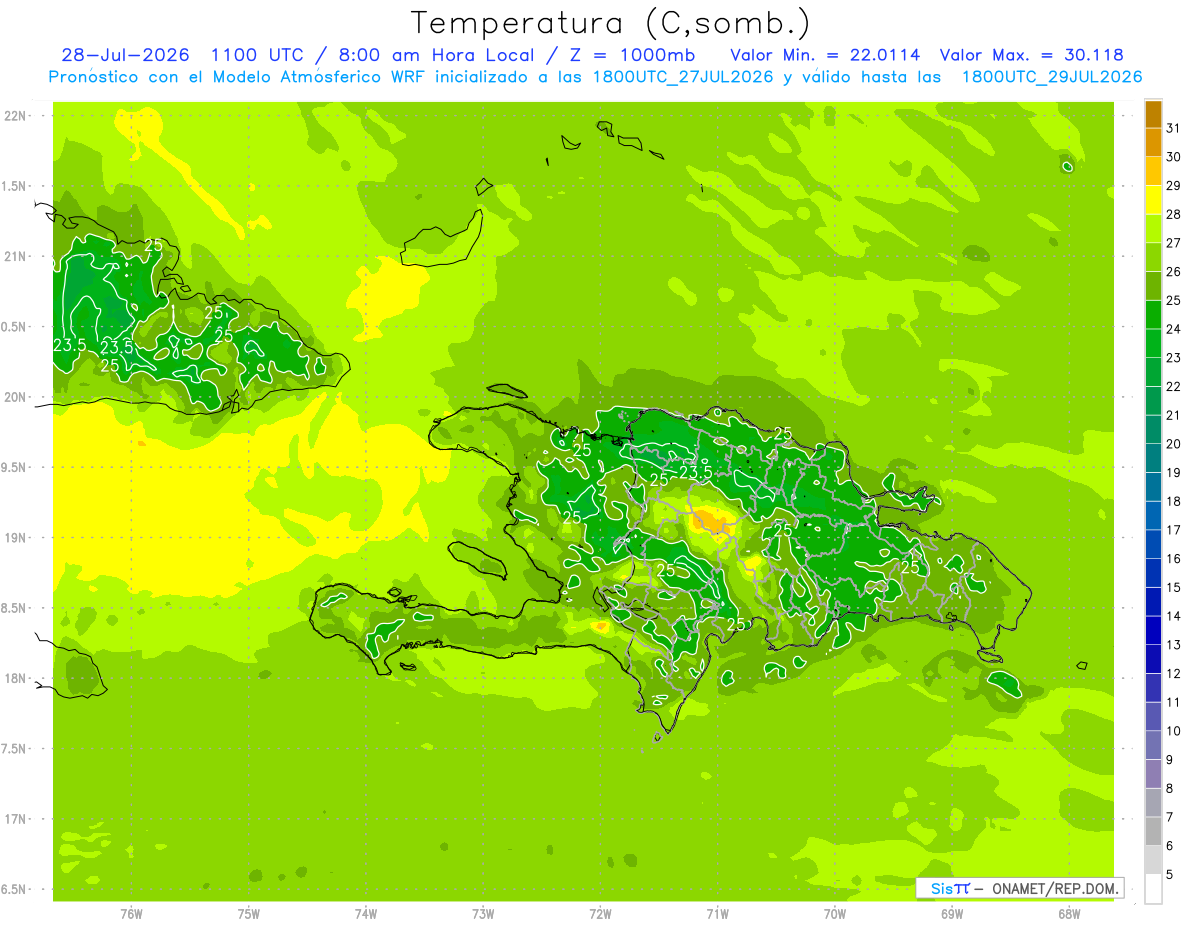Click the 28-Jul-2026 date text
This screenshot has width=1200, height=927.
[125, 55]
